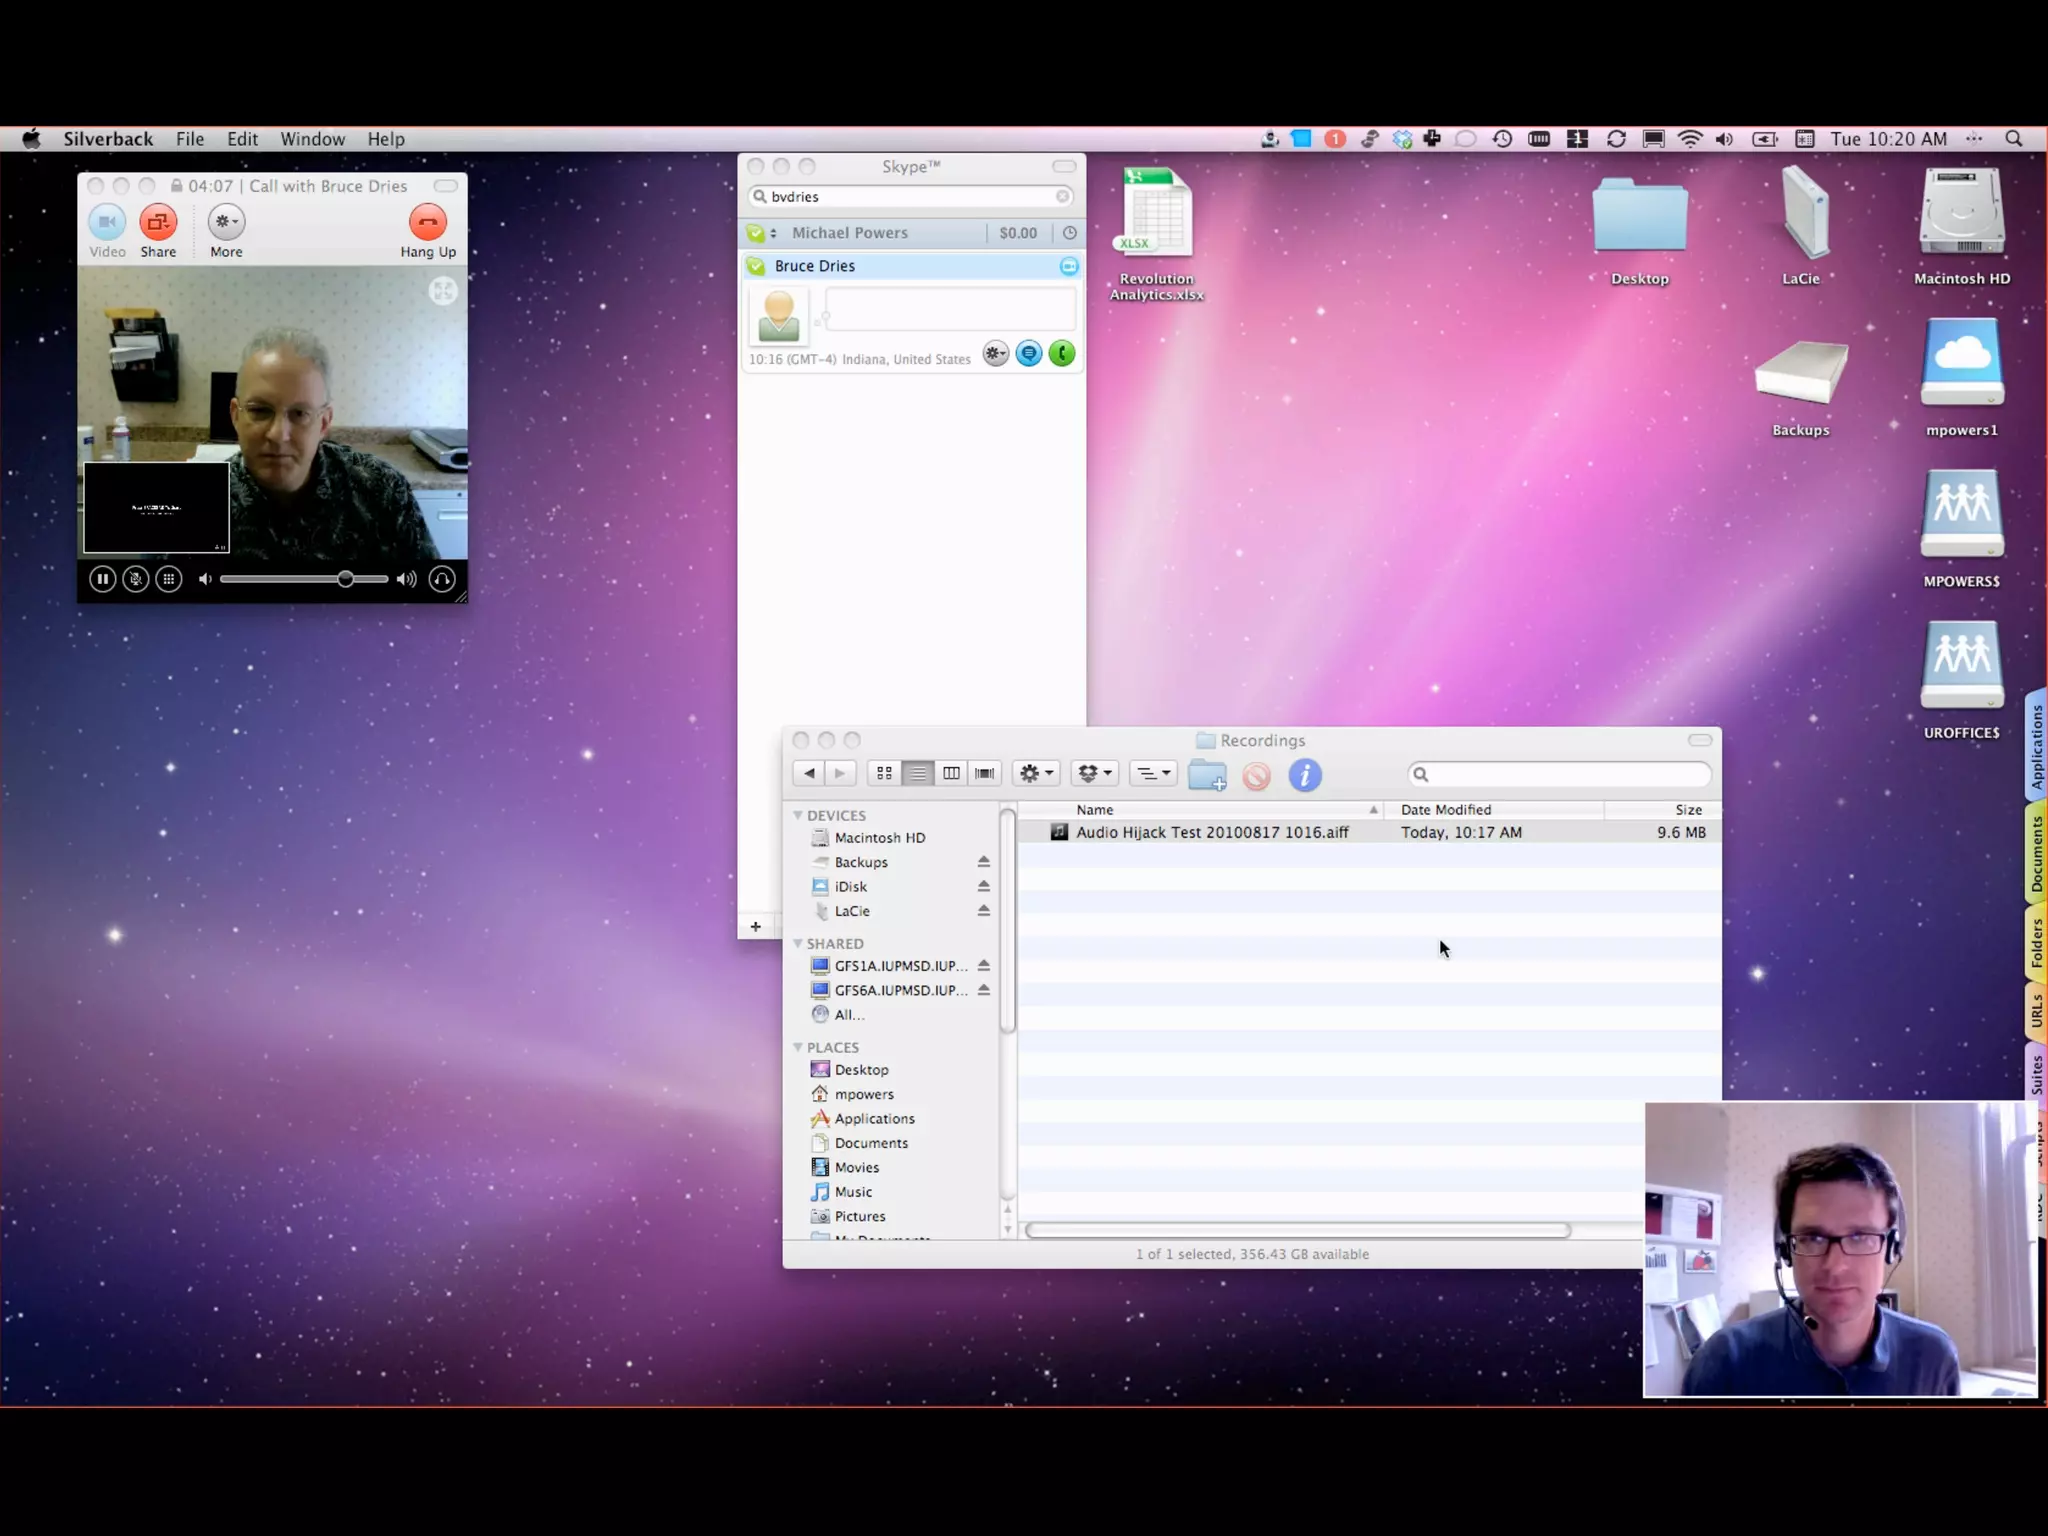Pause the call with hold button
This screenshot has height=1536, width=2048.
tap(102, 579)
